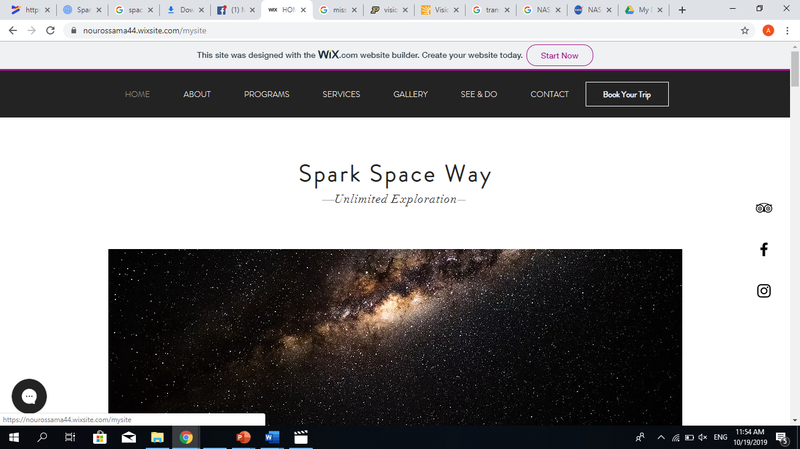Image resolution: width=800 pixels, height=449 pixels.
Task: Close the active Wix HOME tab
Action: click(303, 10)
